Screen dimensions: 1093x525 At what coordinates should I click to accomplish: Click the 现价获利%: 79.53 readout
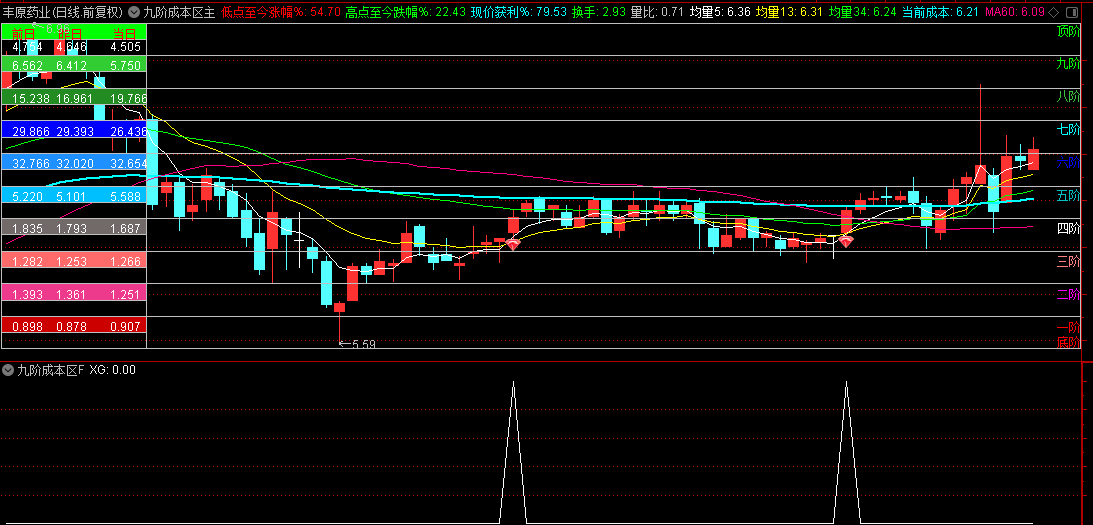(519, 12)
